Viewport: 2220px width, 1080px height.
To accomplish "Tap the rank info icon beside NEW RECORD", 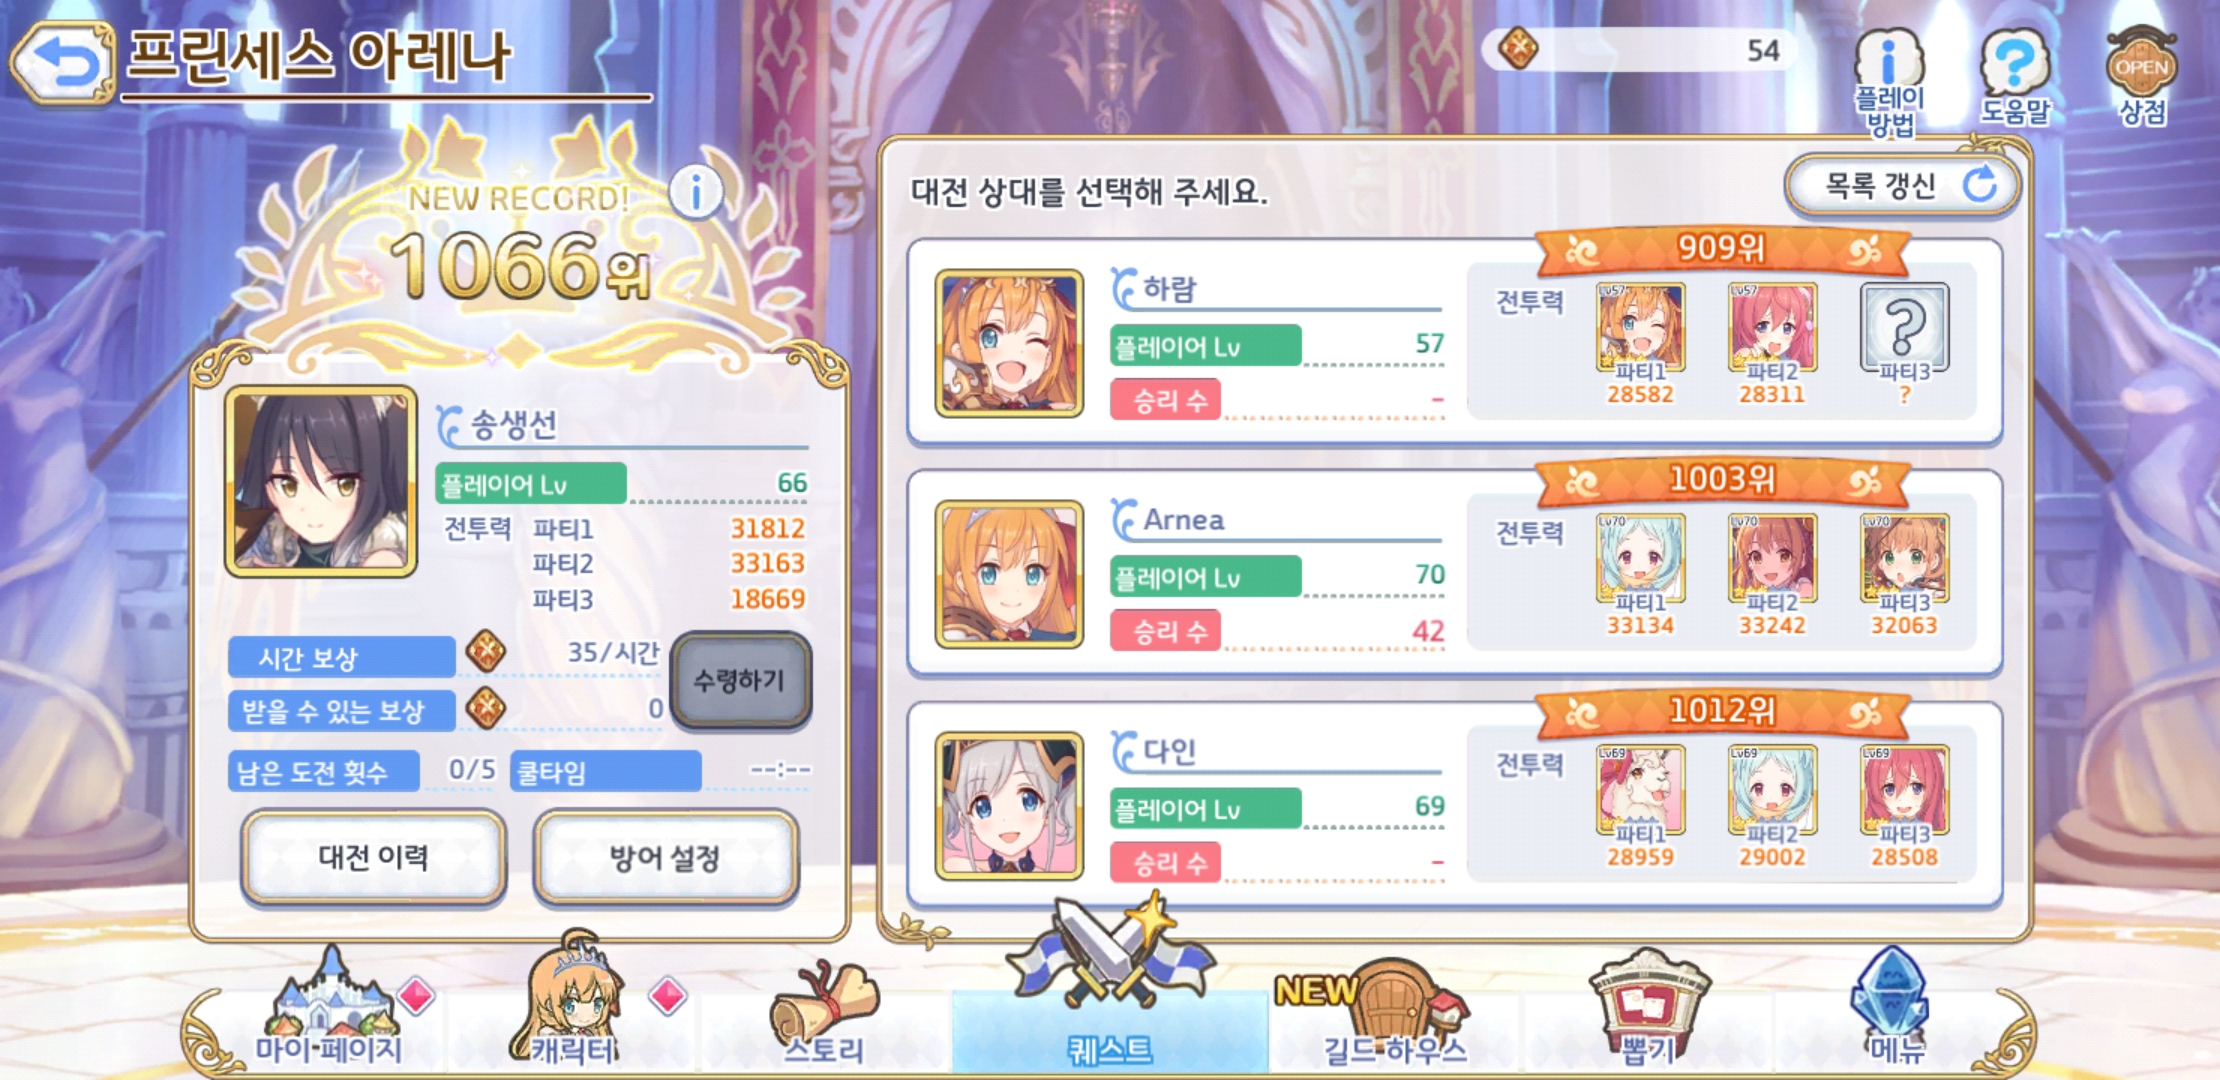I will pos(696,191).
